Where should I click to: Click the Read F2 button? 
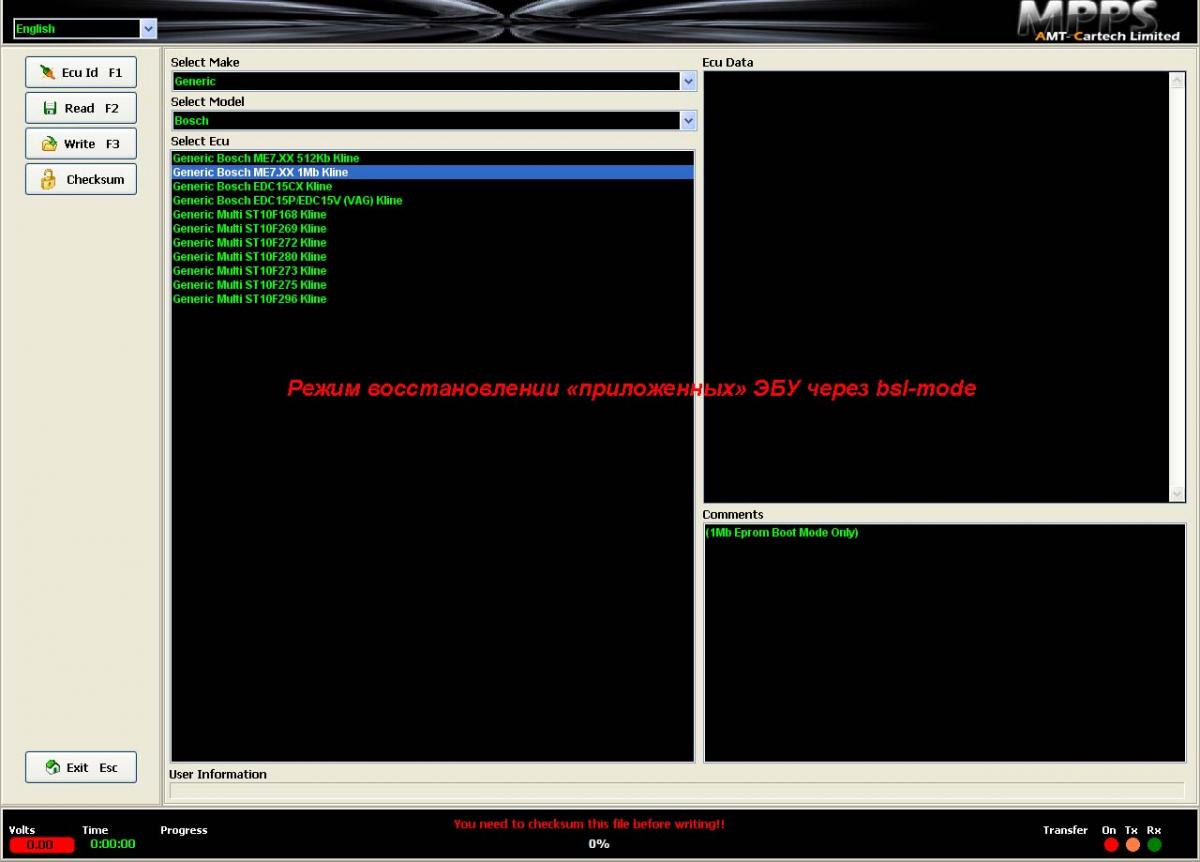[x=81, y=108]
